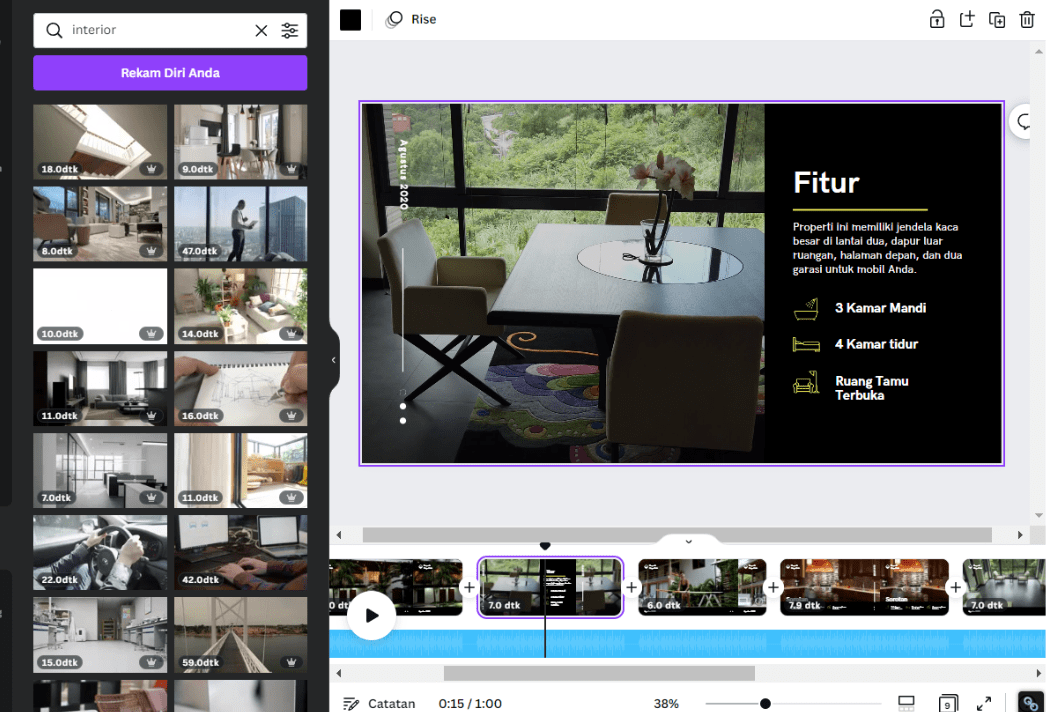Open the grid view pages icon

point(946,702)
